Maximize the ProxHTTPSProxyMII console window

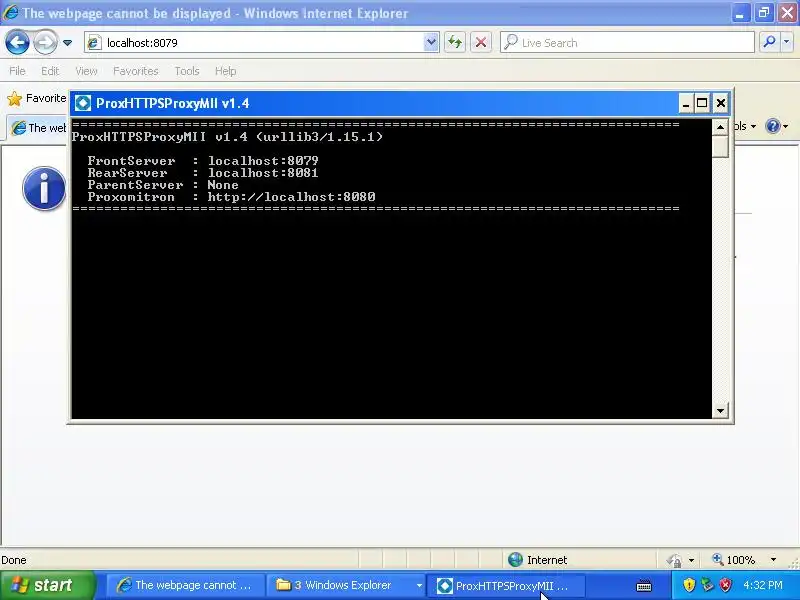pyautogui.click(x=702, y=104)
